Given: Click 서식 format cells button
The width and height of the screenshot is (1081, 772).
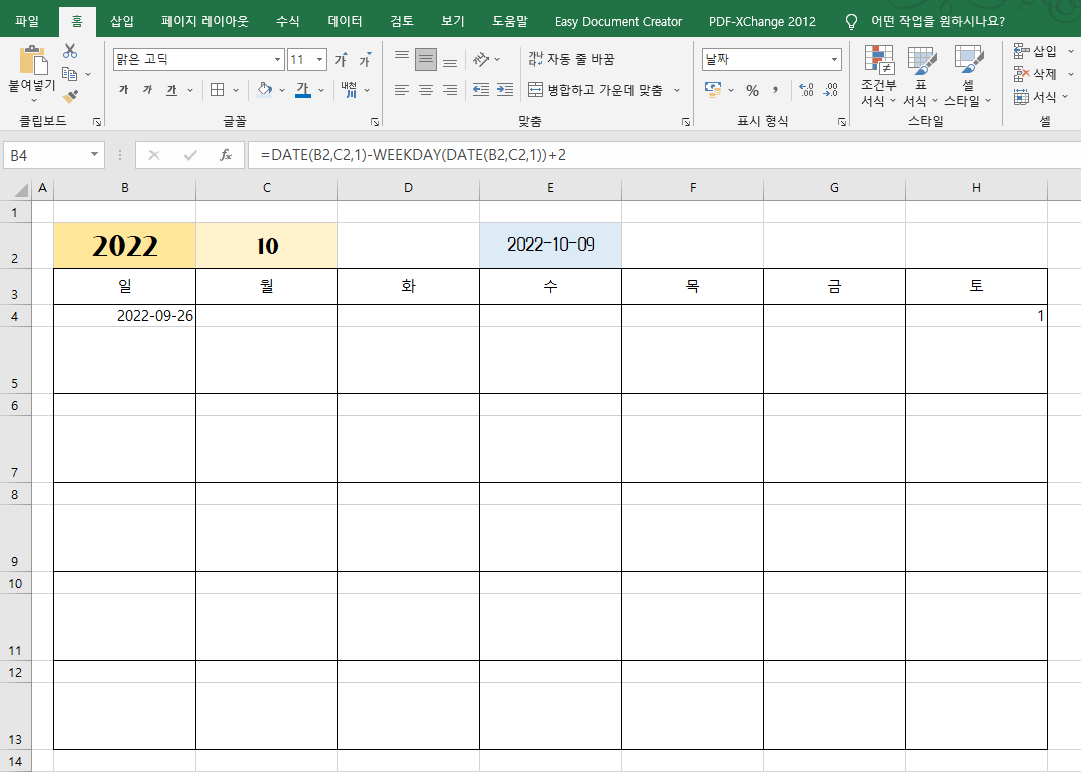Looking at the screenshot, I should point(1036,97).
